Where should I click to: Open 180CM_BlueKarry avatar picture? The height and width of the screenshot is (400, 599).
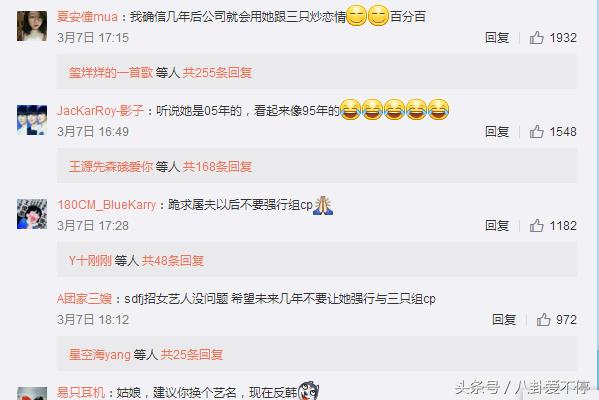pyautogui.click(x=32, y=214)
